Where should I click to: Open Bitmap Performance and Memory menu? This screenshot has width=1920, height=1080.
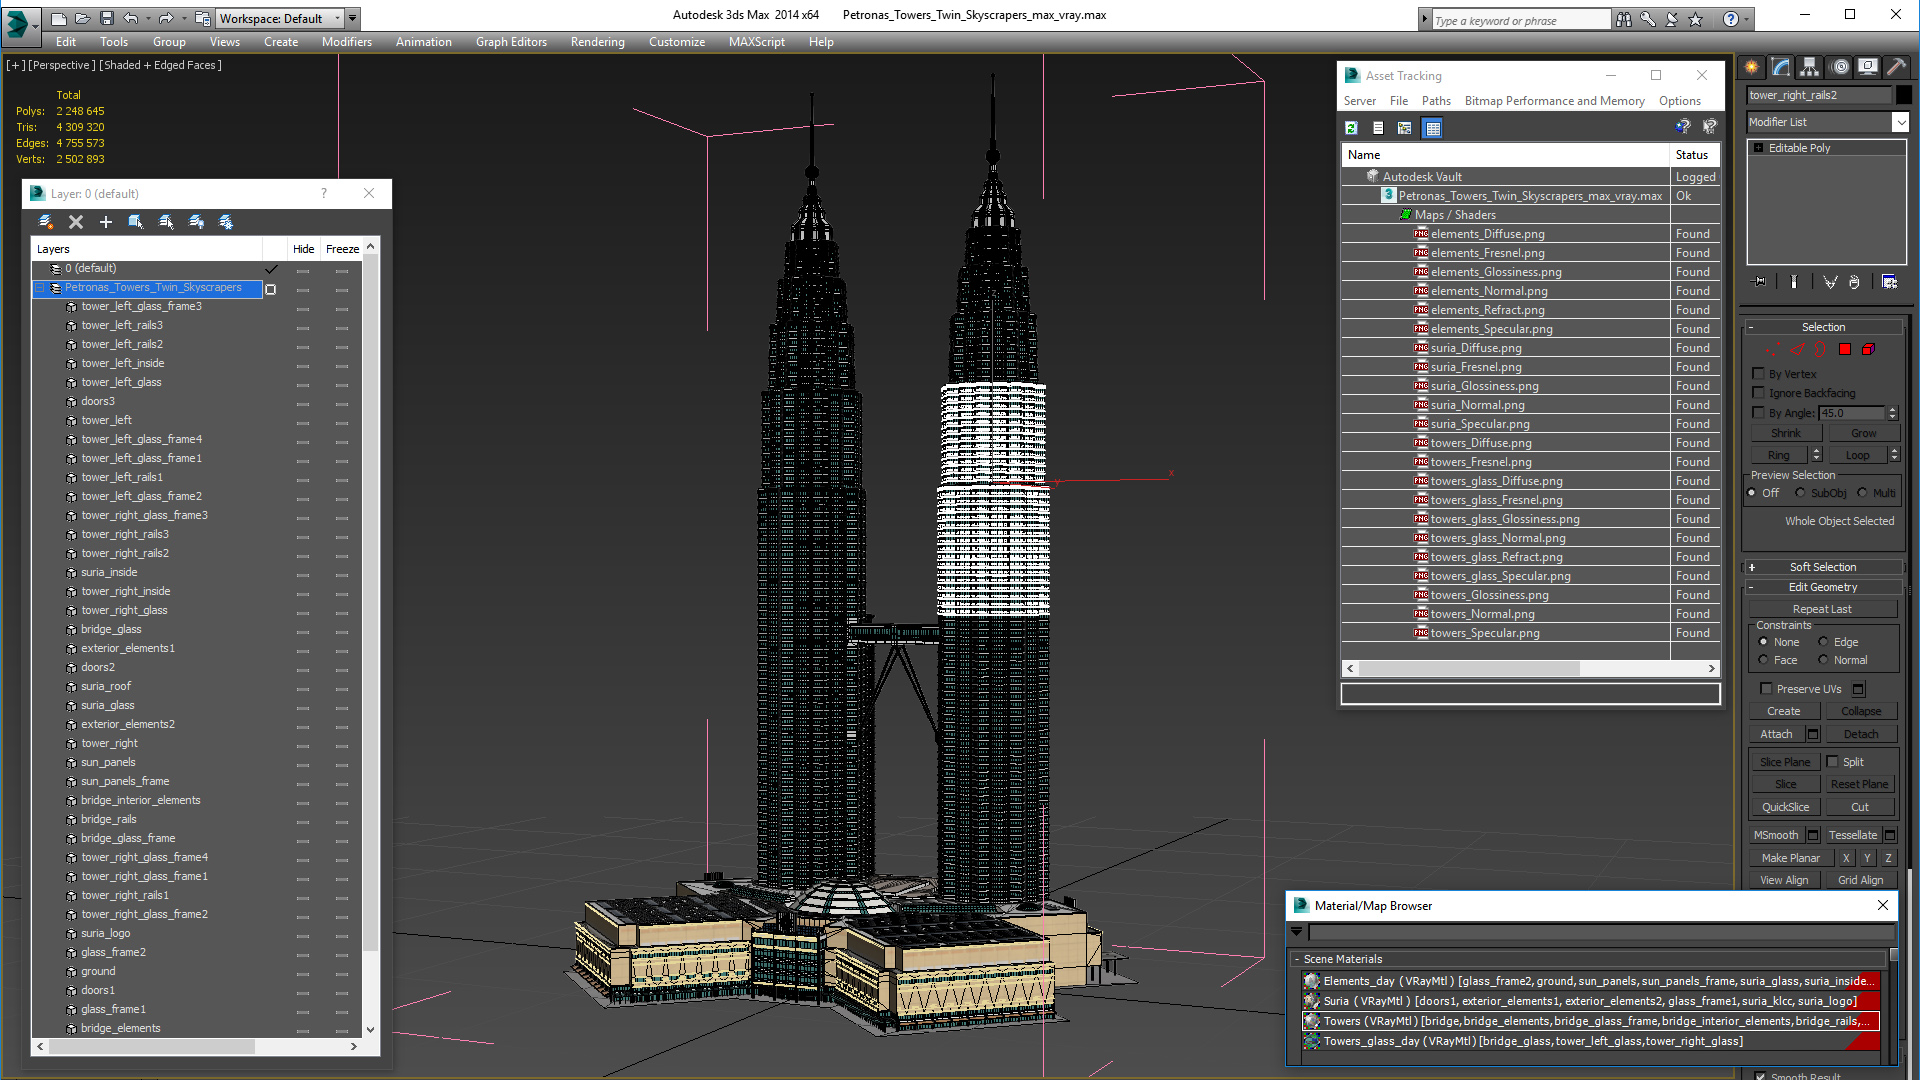(1555, 101)
